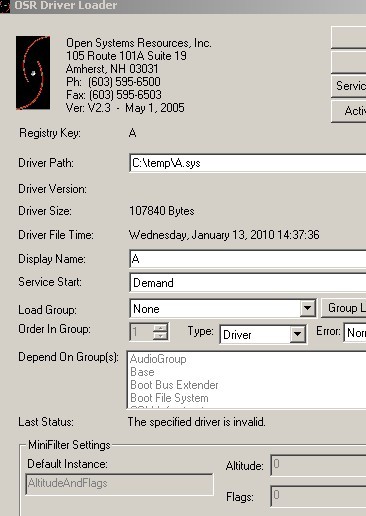Click the Default Instance AltitudeAndFlags field
The image size is (366, 516).
(x=119, y=484)
